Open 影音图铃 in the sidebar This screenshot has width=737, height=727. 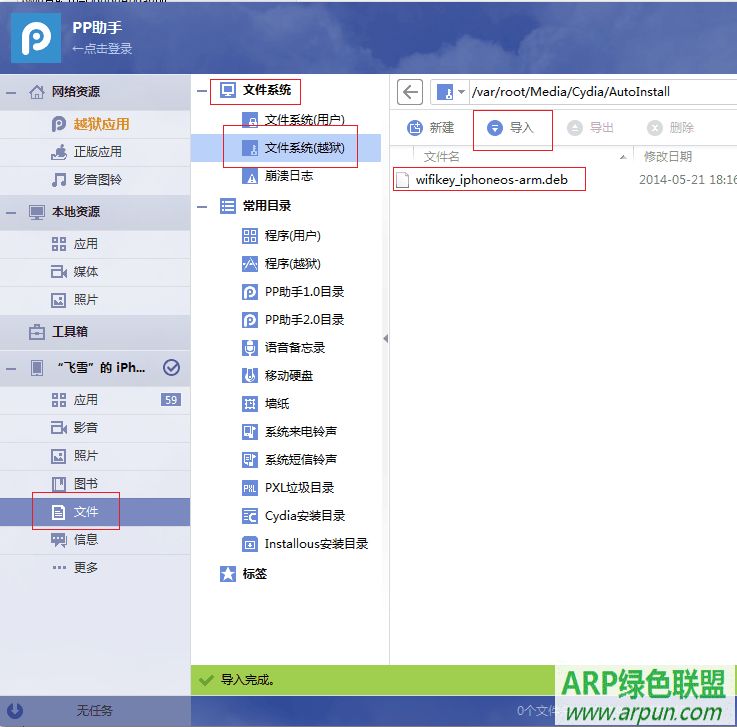tap(97, 180)
